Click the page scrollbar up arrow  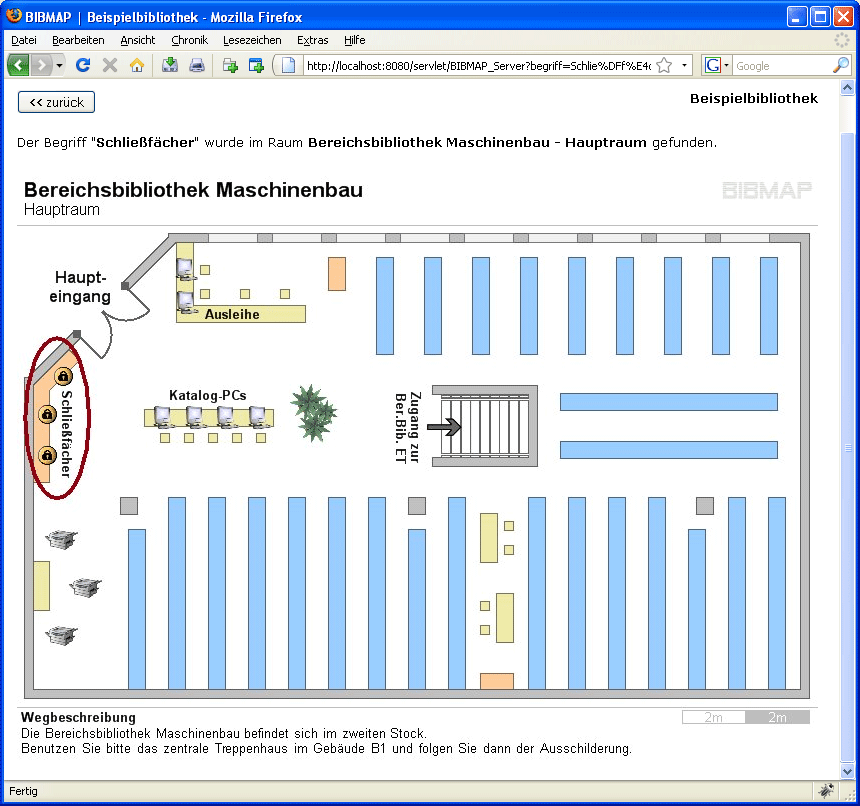click(847, 88)
